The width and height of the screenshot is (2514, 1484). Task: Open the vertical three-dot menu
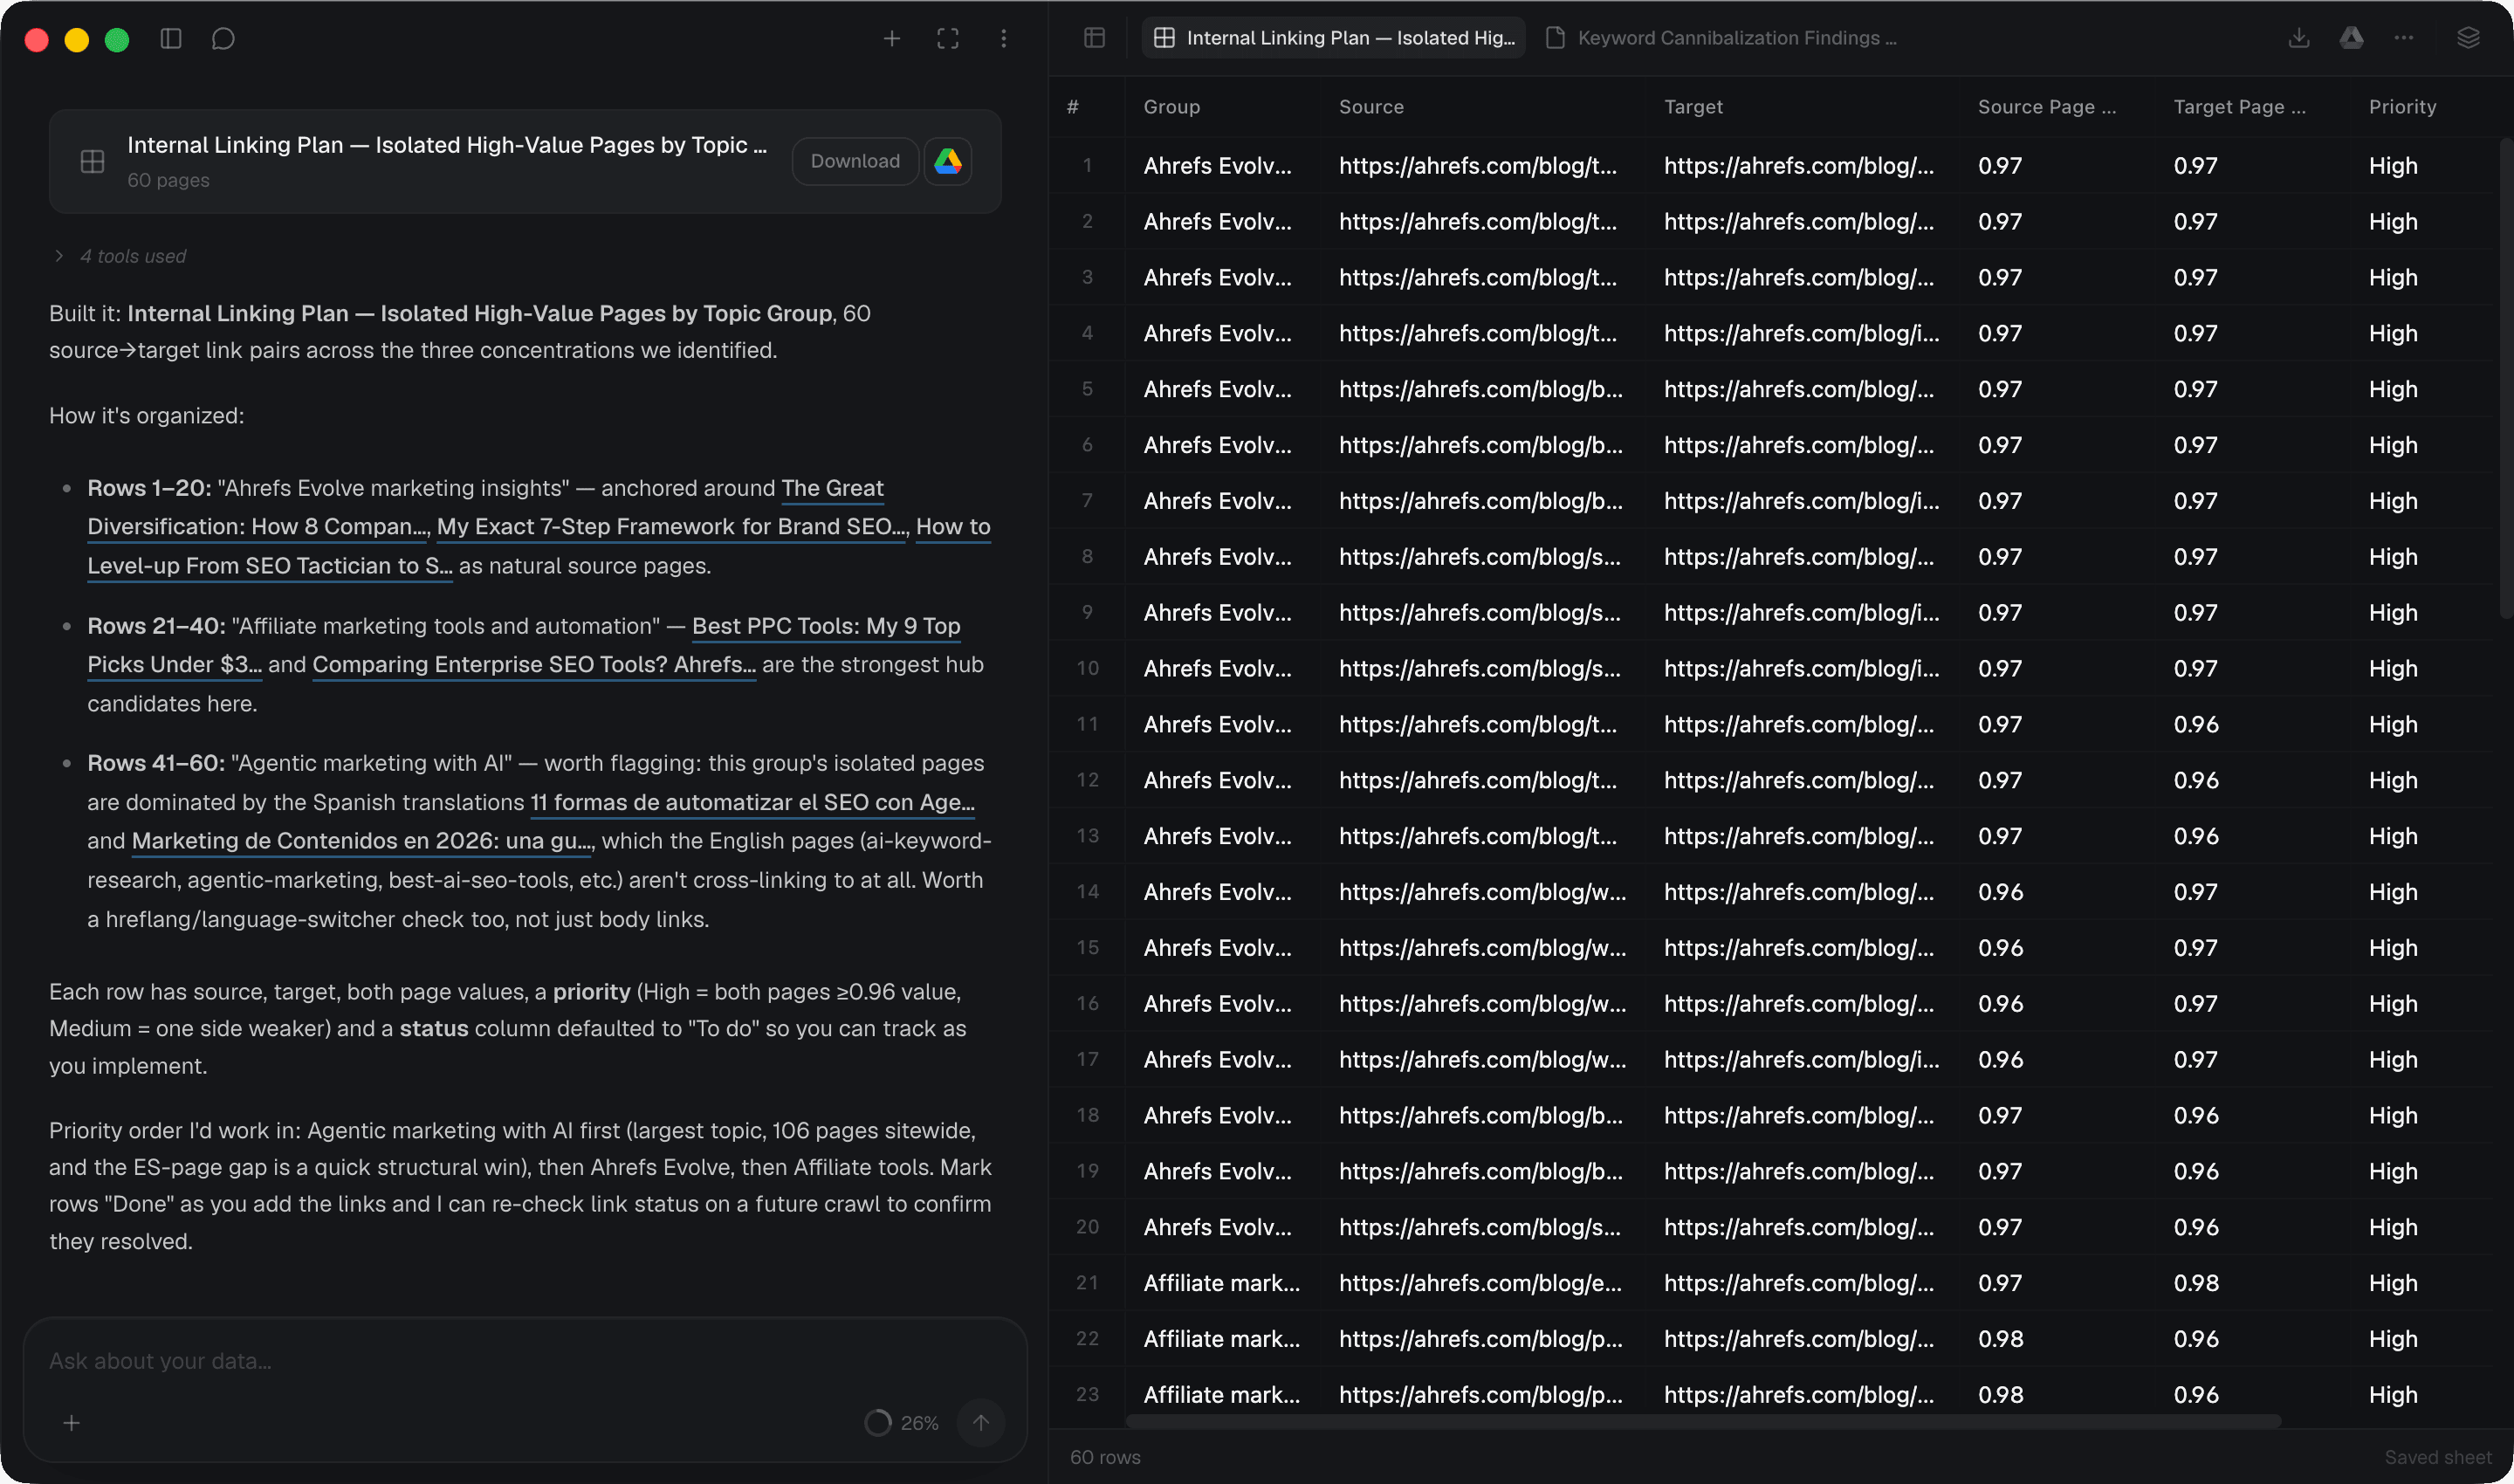coord(1004,38)
